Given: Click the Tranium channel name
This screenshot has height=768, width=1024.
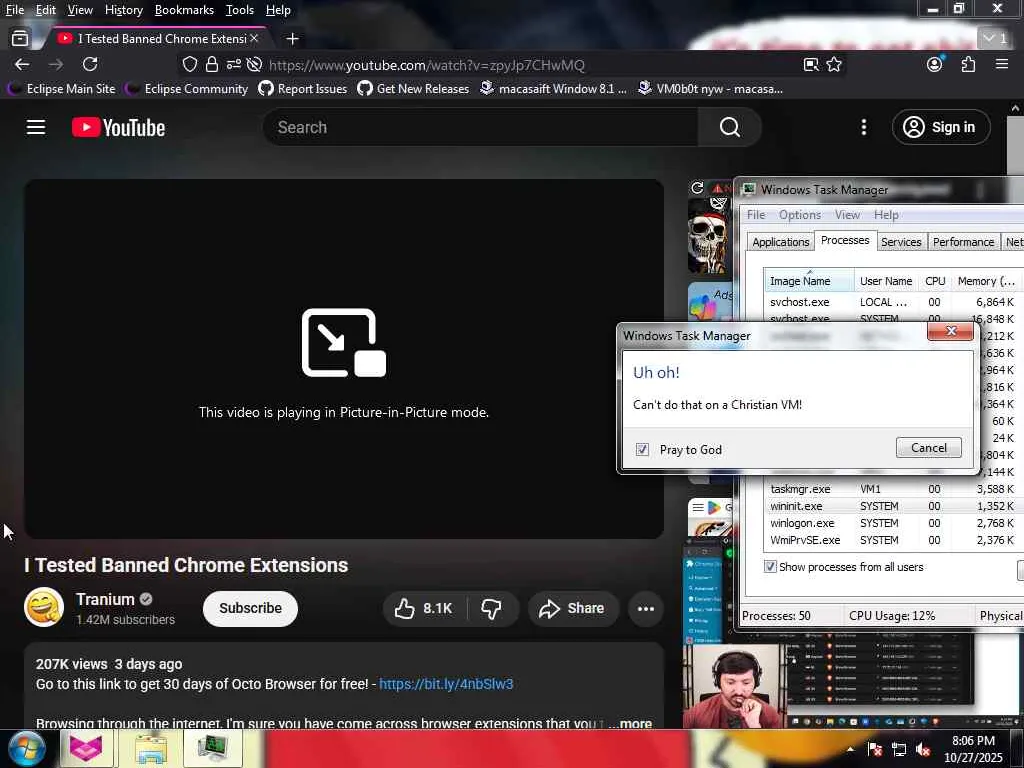Looking at the screenshot, I should [x=105, y=599].
